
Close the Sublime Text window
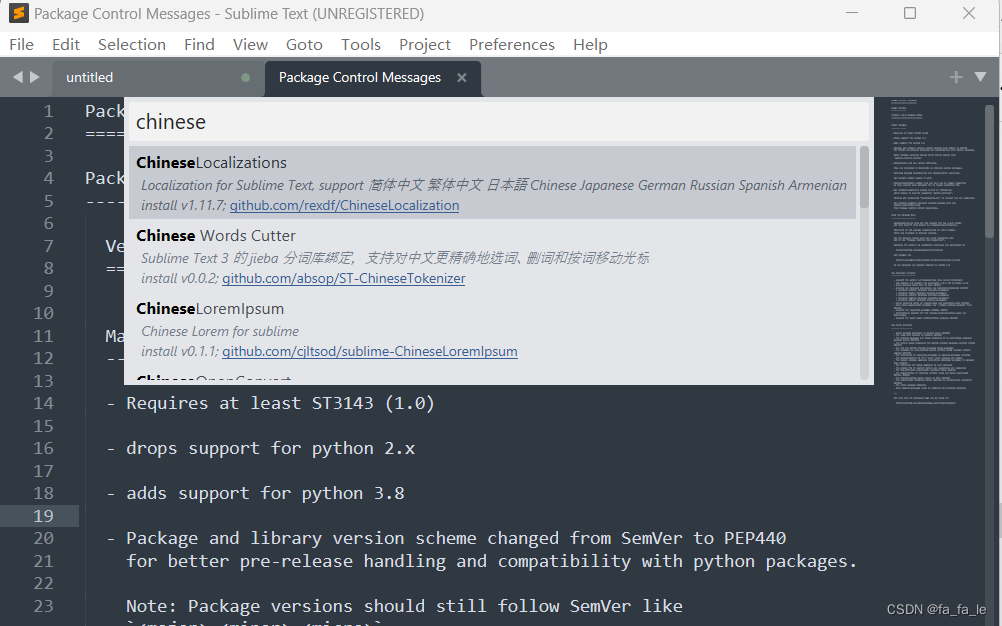[x=969, y=13]
